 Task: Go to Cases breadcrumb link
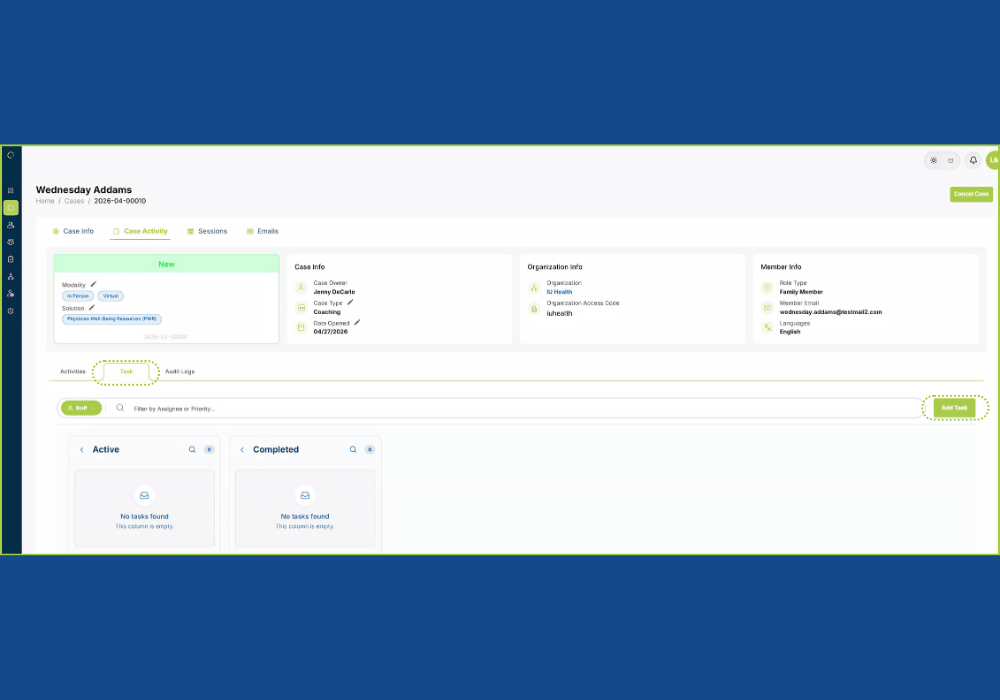(74, 201)
